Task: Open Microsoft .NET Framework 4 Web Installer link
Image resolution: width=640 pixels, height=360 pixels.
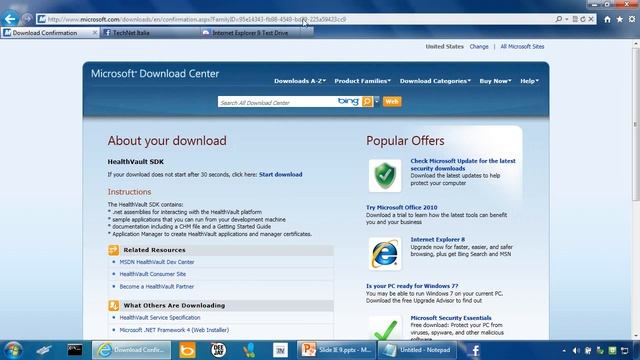Action: pyautogui.click(x=174, y=330)
